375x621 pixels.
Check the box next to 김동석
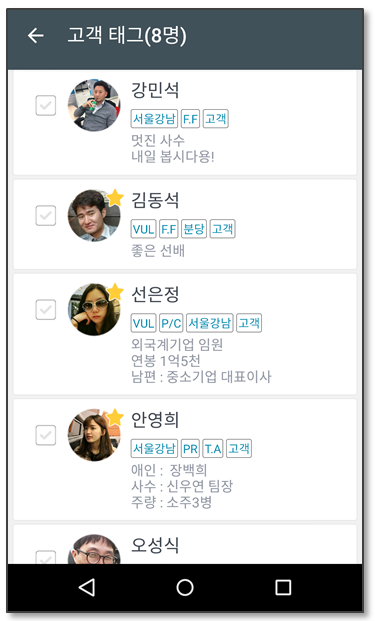point(46,215)
